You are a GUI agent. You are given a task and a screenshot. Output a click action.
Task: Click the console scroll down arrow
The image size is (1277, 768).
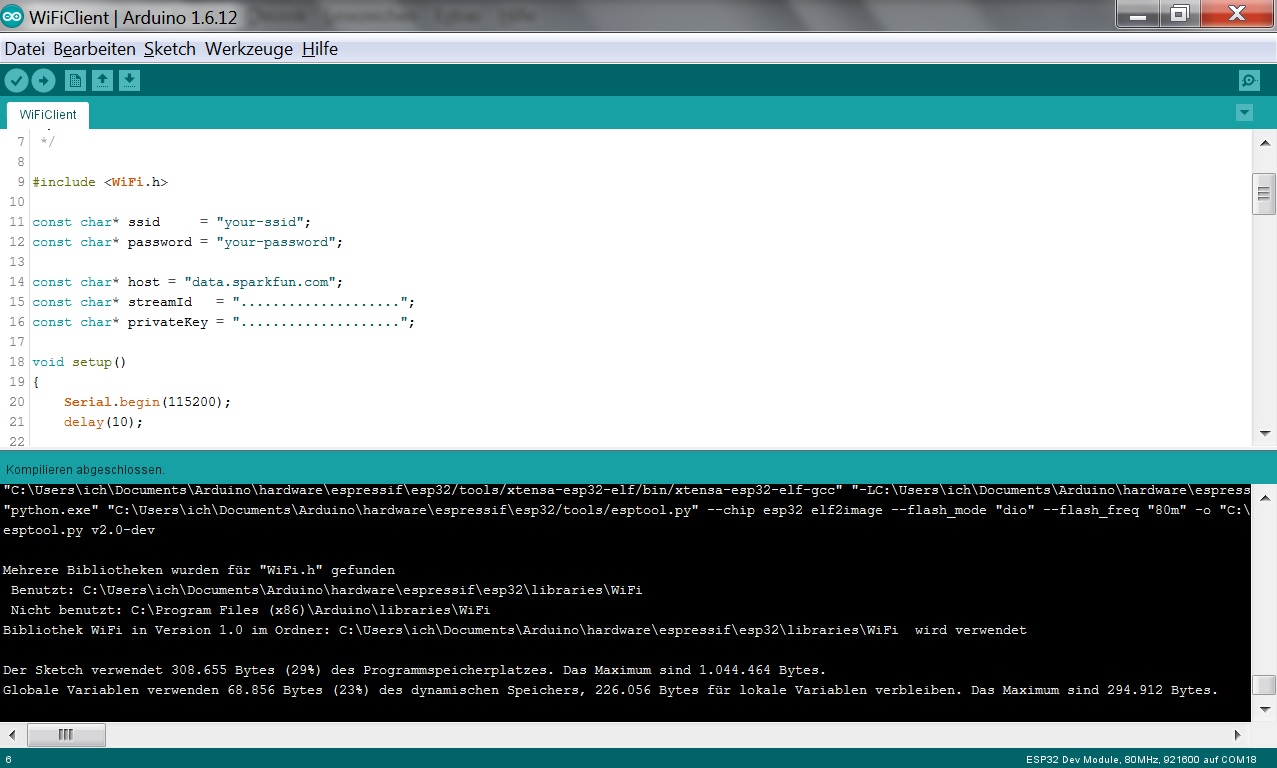click(x=1264, y=709)
